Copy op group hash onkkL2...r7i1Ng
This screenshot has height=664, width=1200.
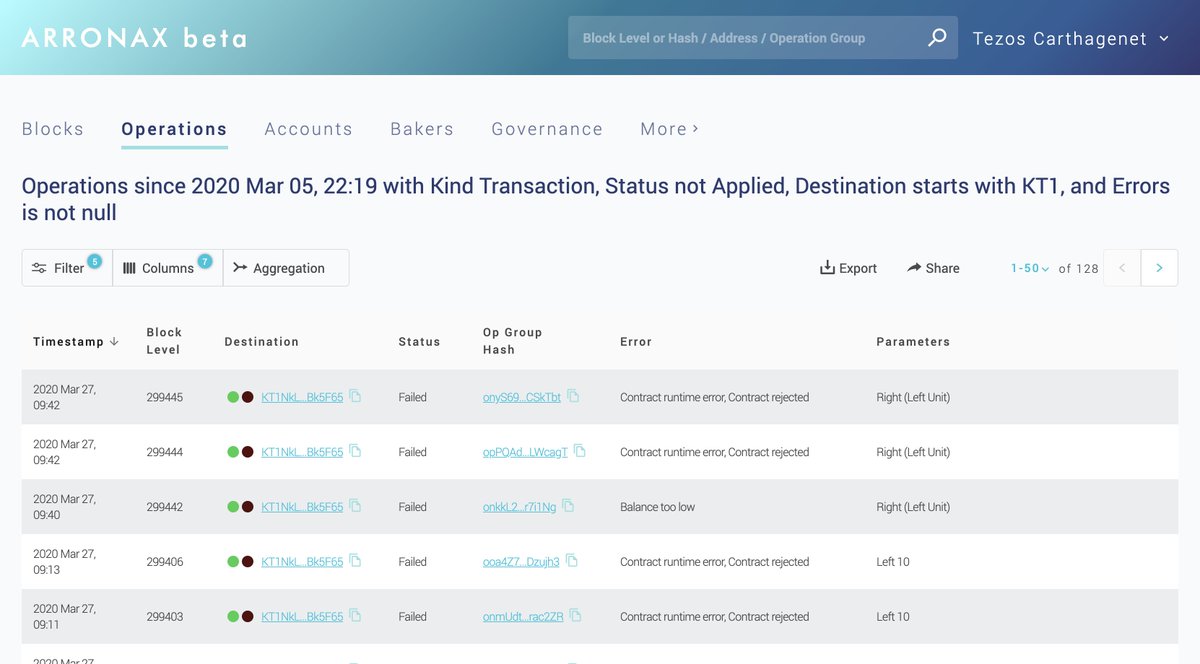click(568, 506)
